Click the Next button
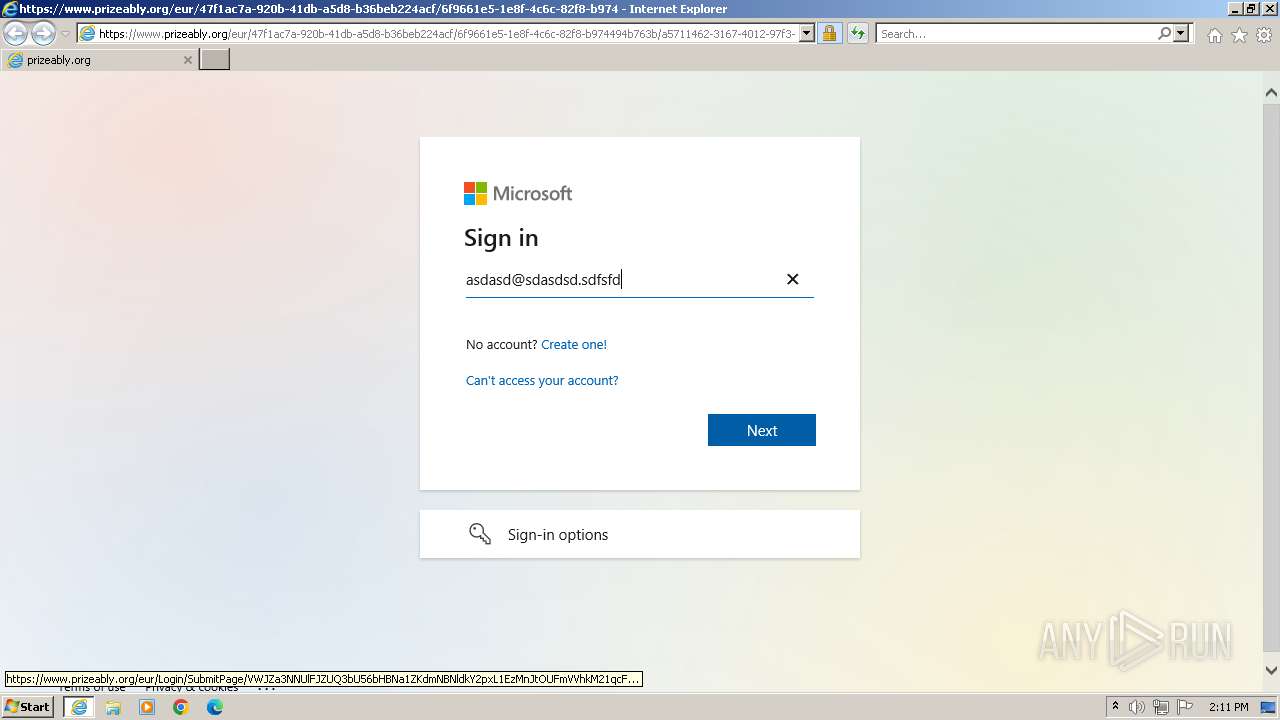This screenshot has height=720, width=1280. [762, 430]
